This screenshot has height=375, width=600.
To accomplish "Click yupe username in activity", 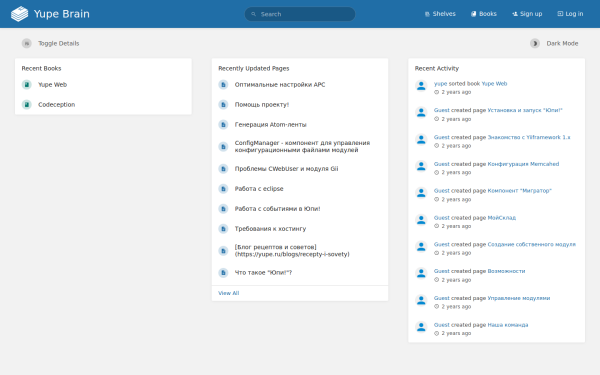I will 440,83.
